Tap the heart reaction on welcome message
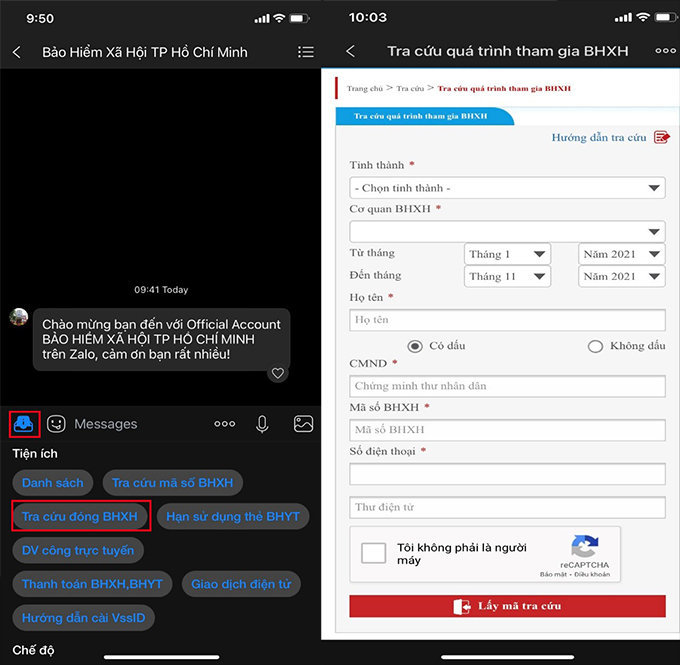 tap(278, 373)
